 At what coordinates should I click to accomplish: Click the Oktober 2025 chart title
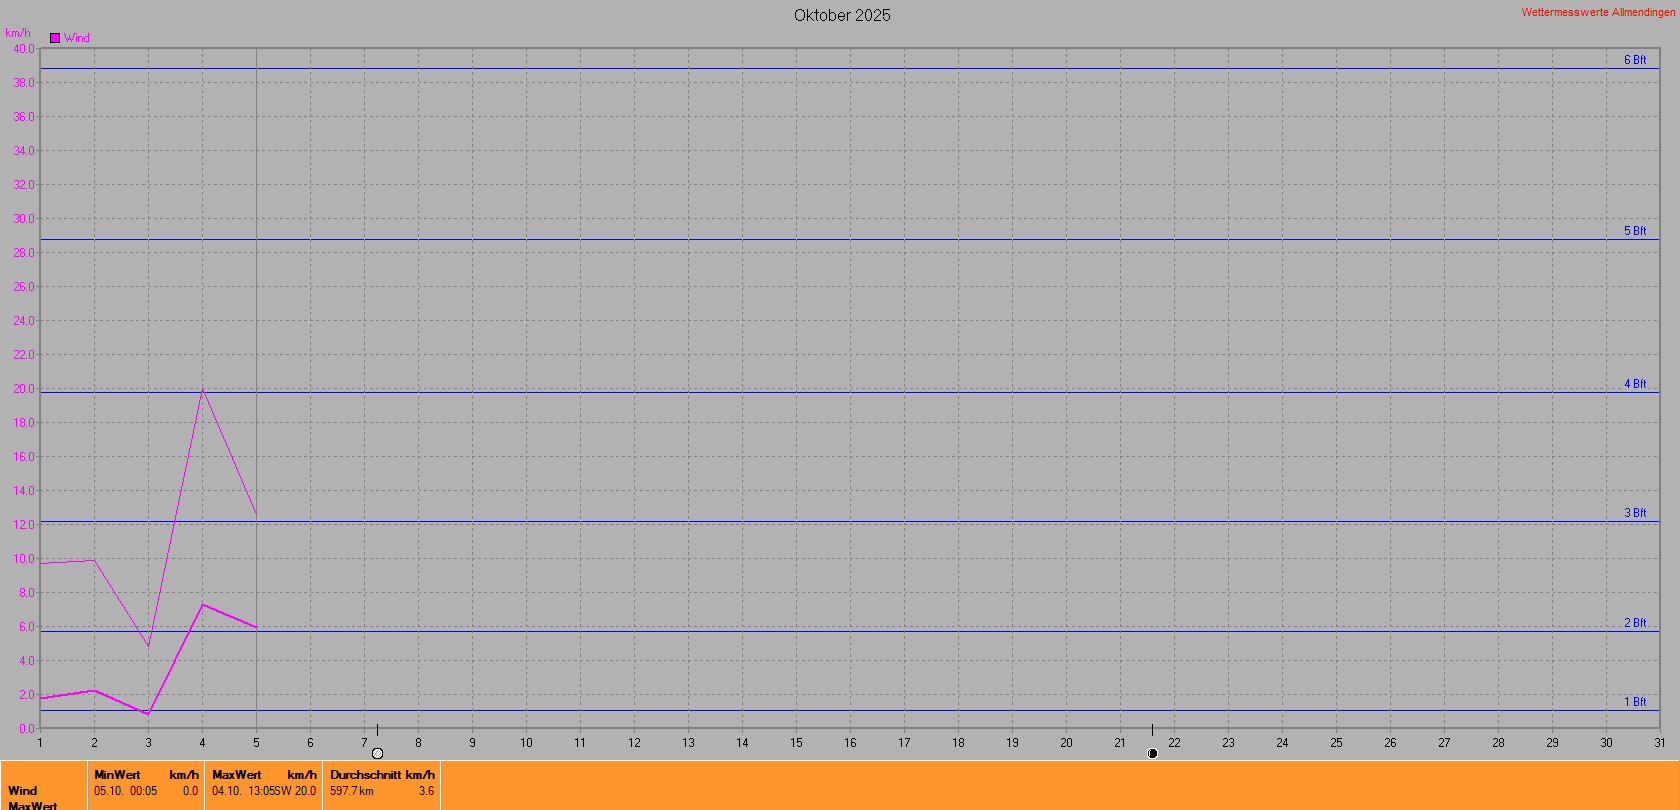(842, 15)
